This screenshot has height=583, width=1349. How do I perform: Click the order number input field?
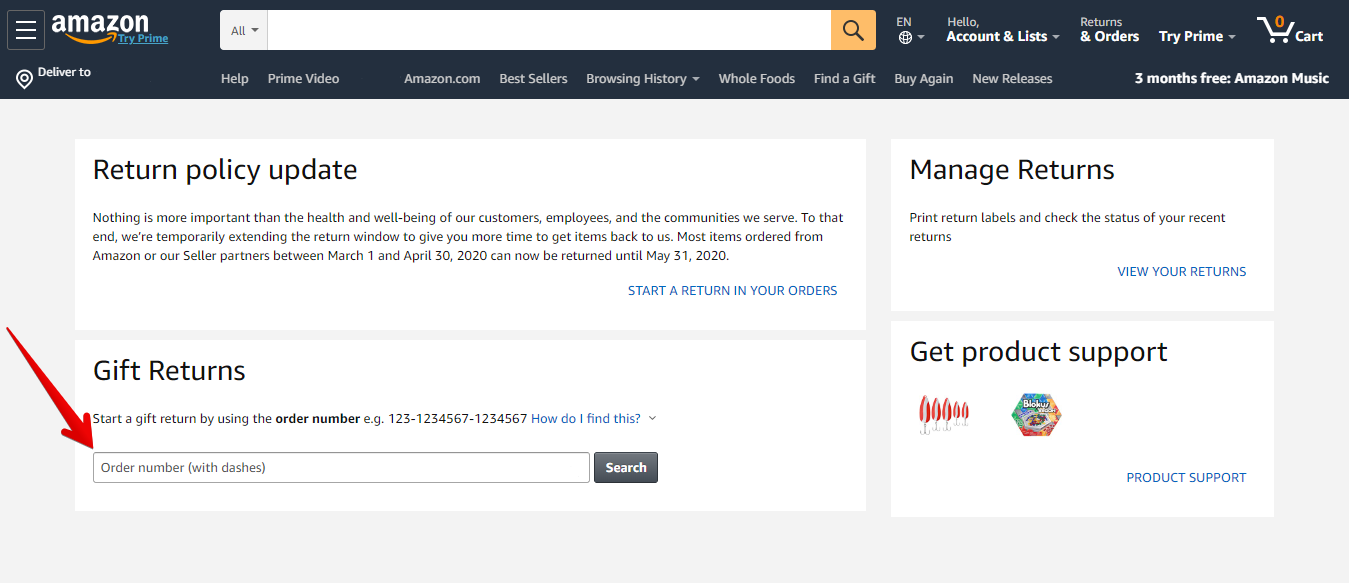(x=340, y=467)
